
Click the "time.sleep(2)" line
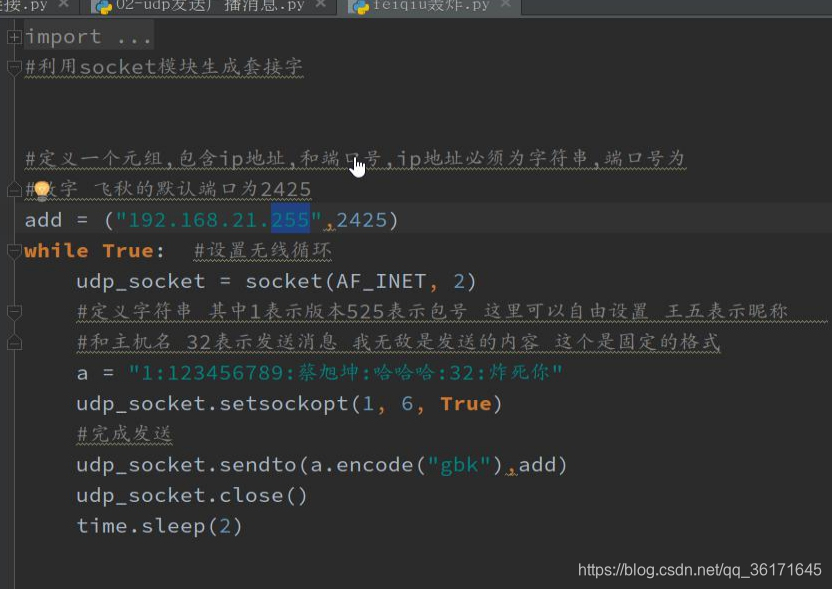point(159,526)
